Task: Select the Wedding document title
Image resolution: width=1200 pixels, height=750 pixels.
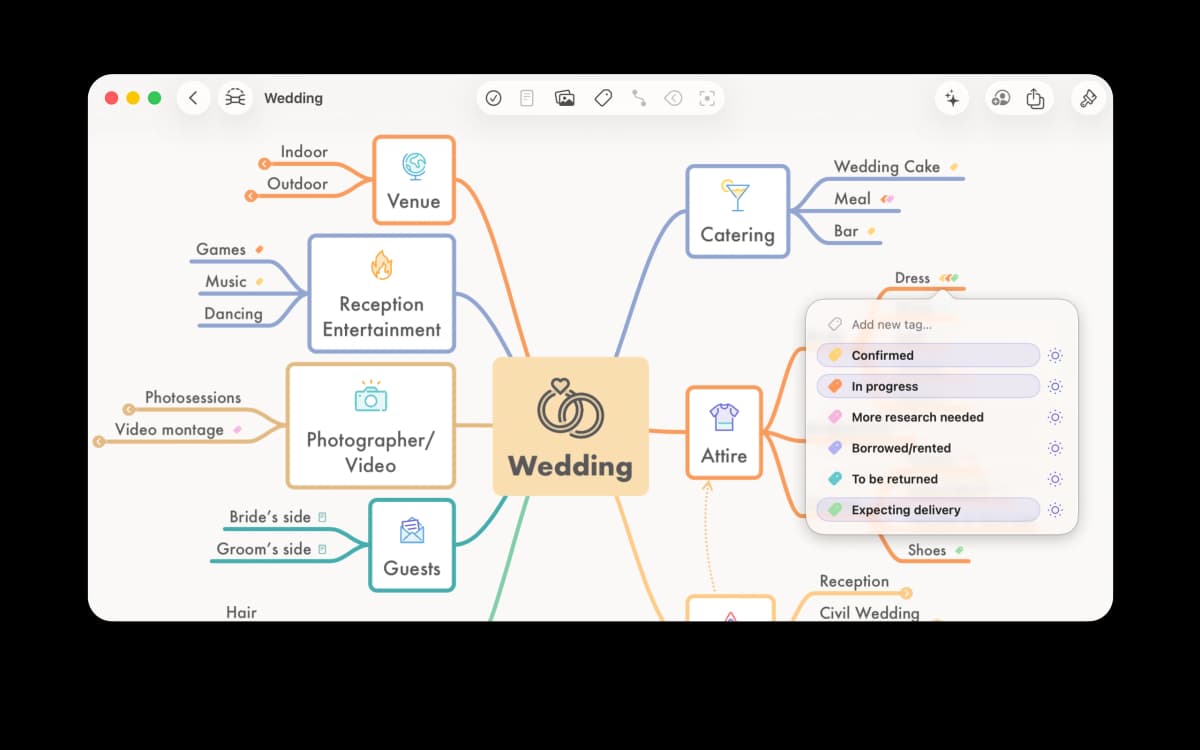Action: (x=293, y=98)
